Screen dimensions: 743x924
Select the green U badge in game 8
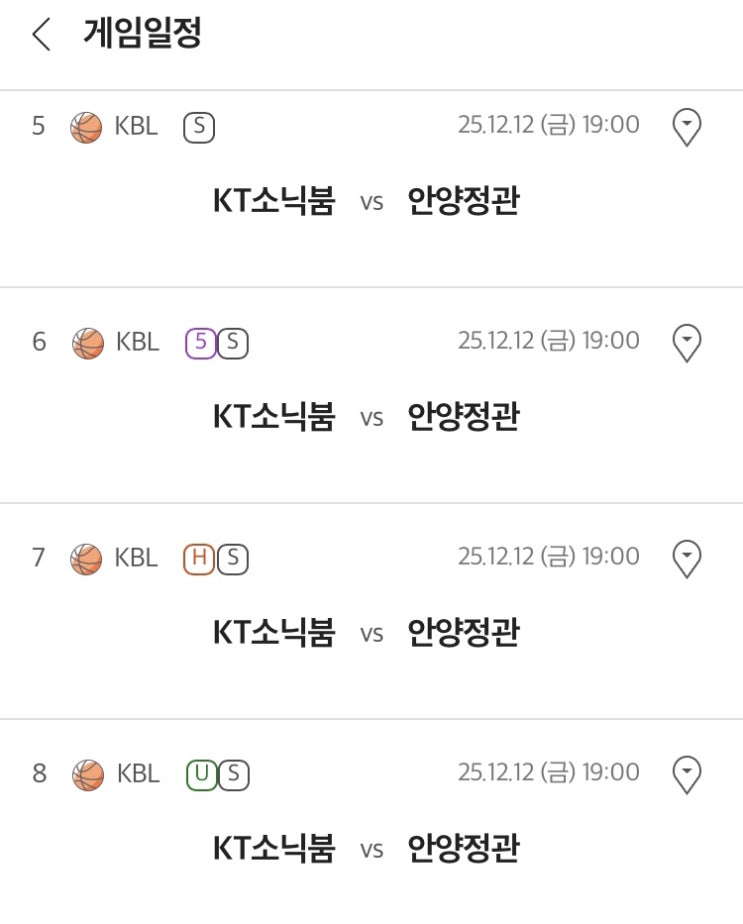click(201, 775)
